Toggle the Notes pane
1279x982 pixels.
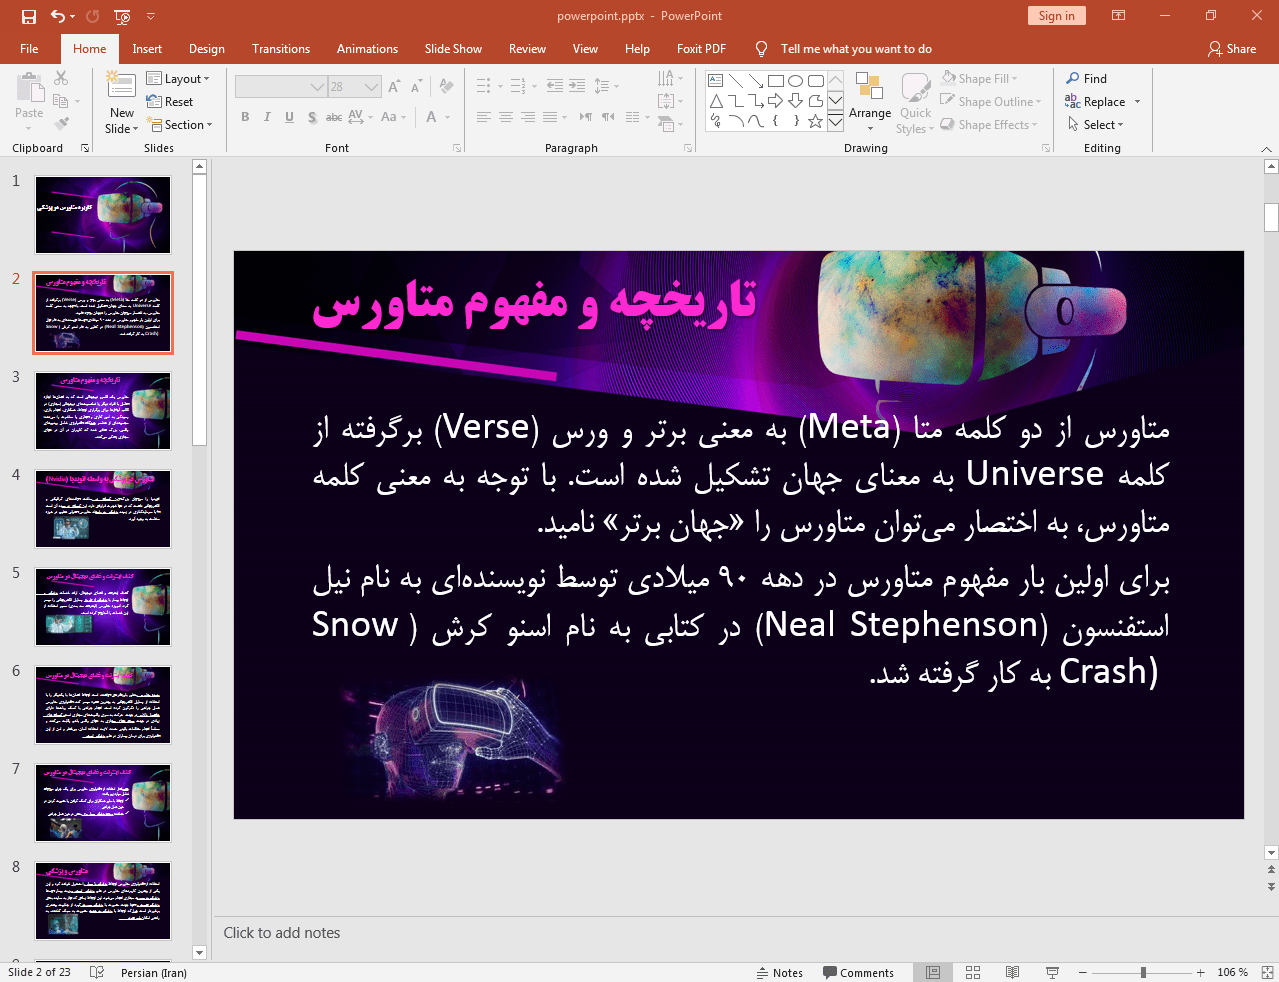coord(779,972)
